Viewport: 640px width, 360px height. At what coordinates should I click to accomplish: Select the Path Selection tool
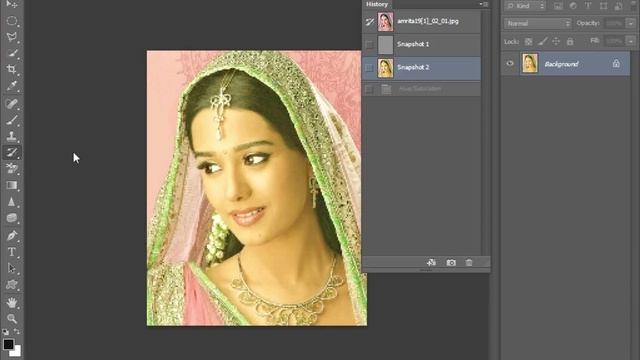tap(12, 268)
